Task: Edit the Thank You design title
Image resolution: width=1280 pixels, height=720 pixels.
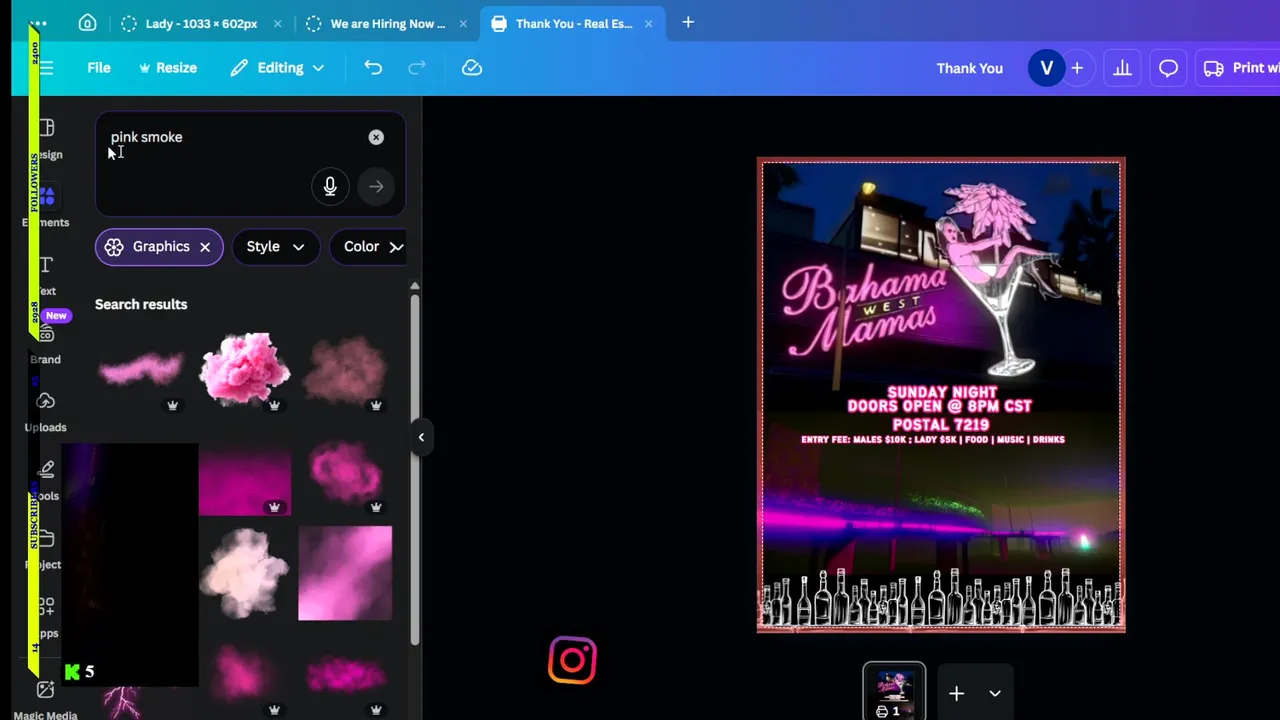Action: point(969,68)
